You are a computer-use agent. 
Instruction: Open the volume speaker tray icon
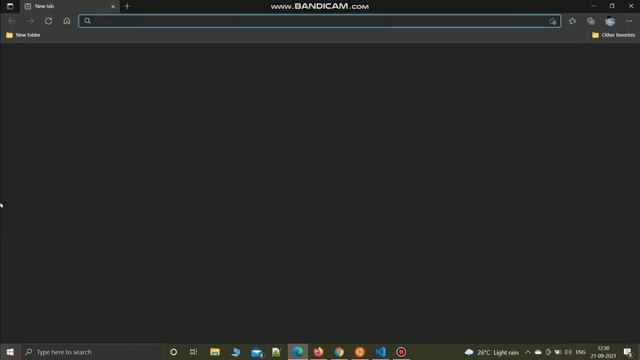point(568,352)
